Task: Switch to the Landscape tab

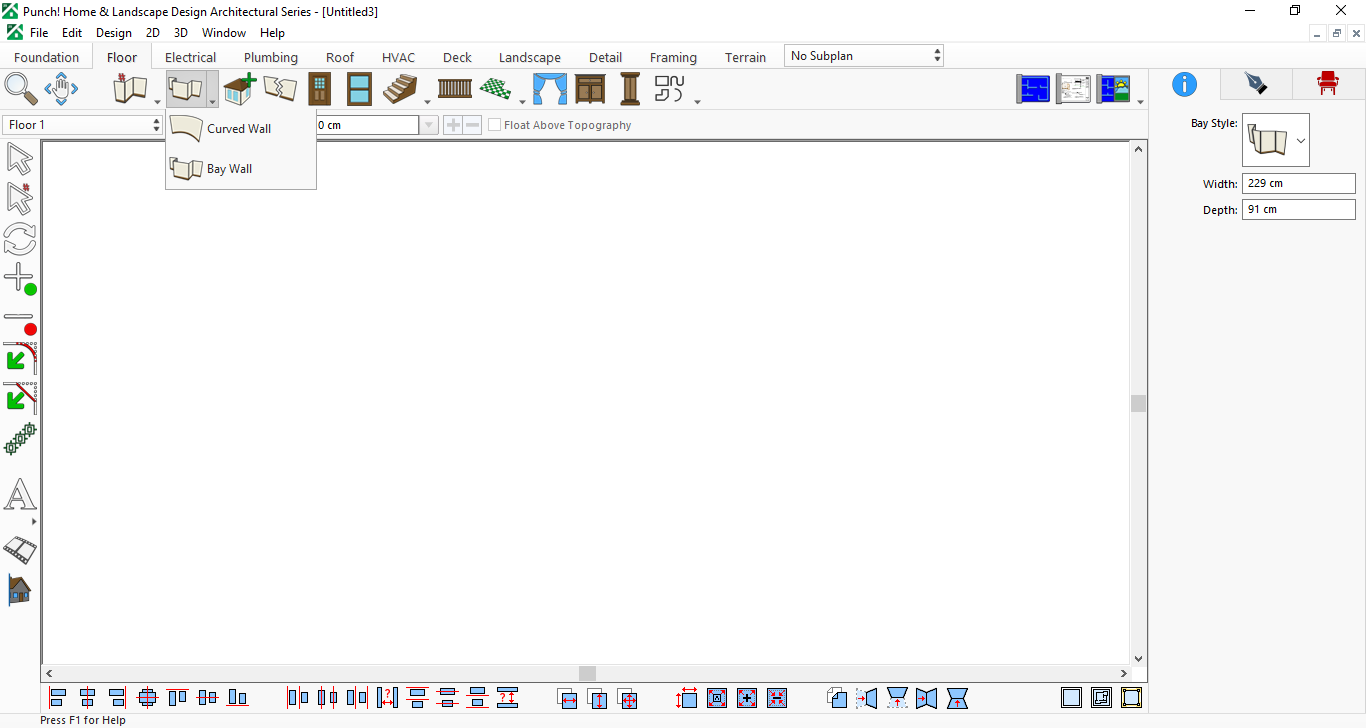Action: 530,57
